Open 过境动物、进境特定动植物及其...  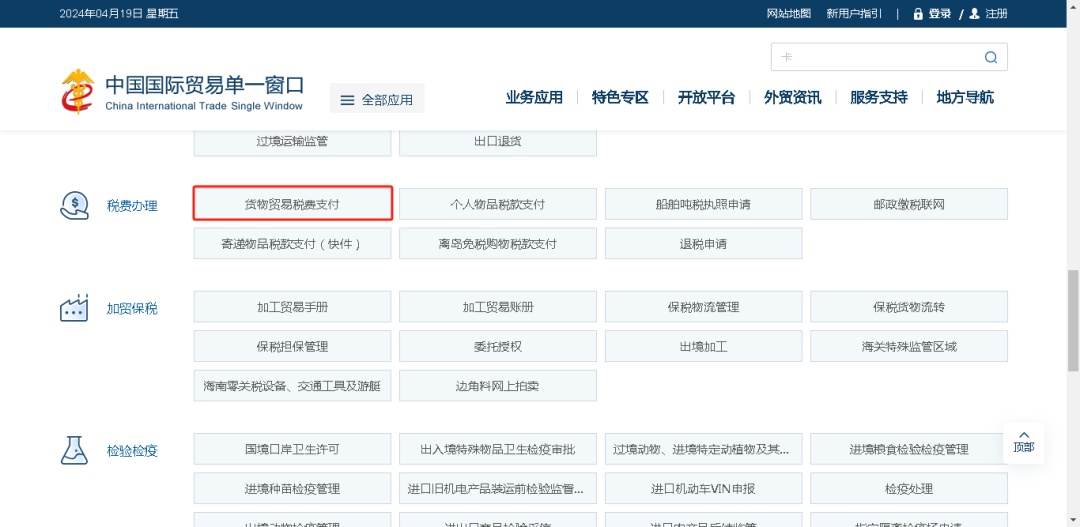coord(703,449)
